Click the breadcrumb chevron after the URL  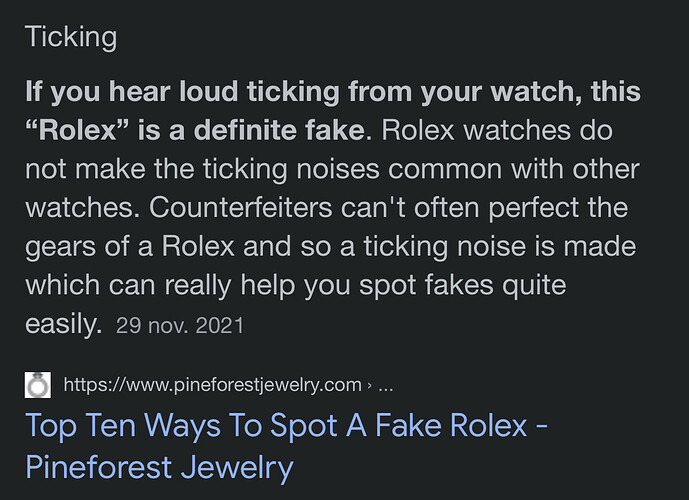click(x=370, y=386)
